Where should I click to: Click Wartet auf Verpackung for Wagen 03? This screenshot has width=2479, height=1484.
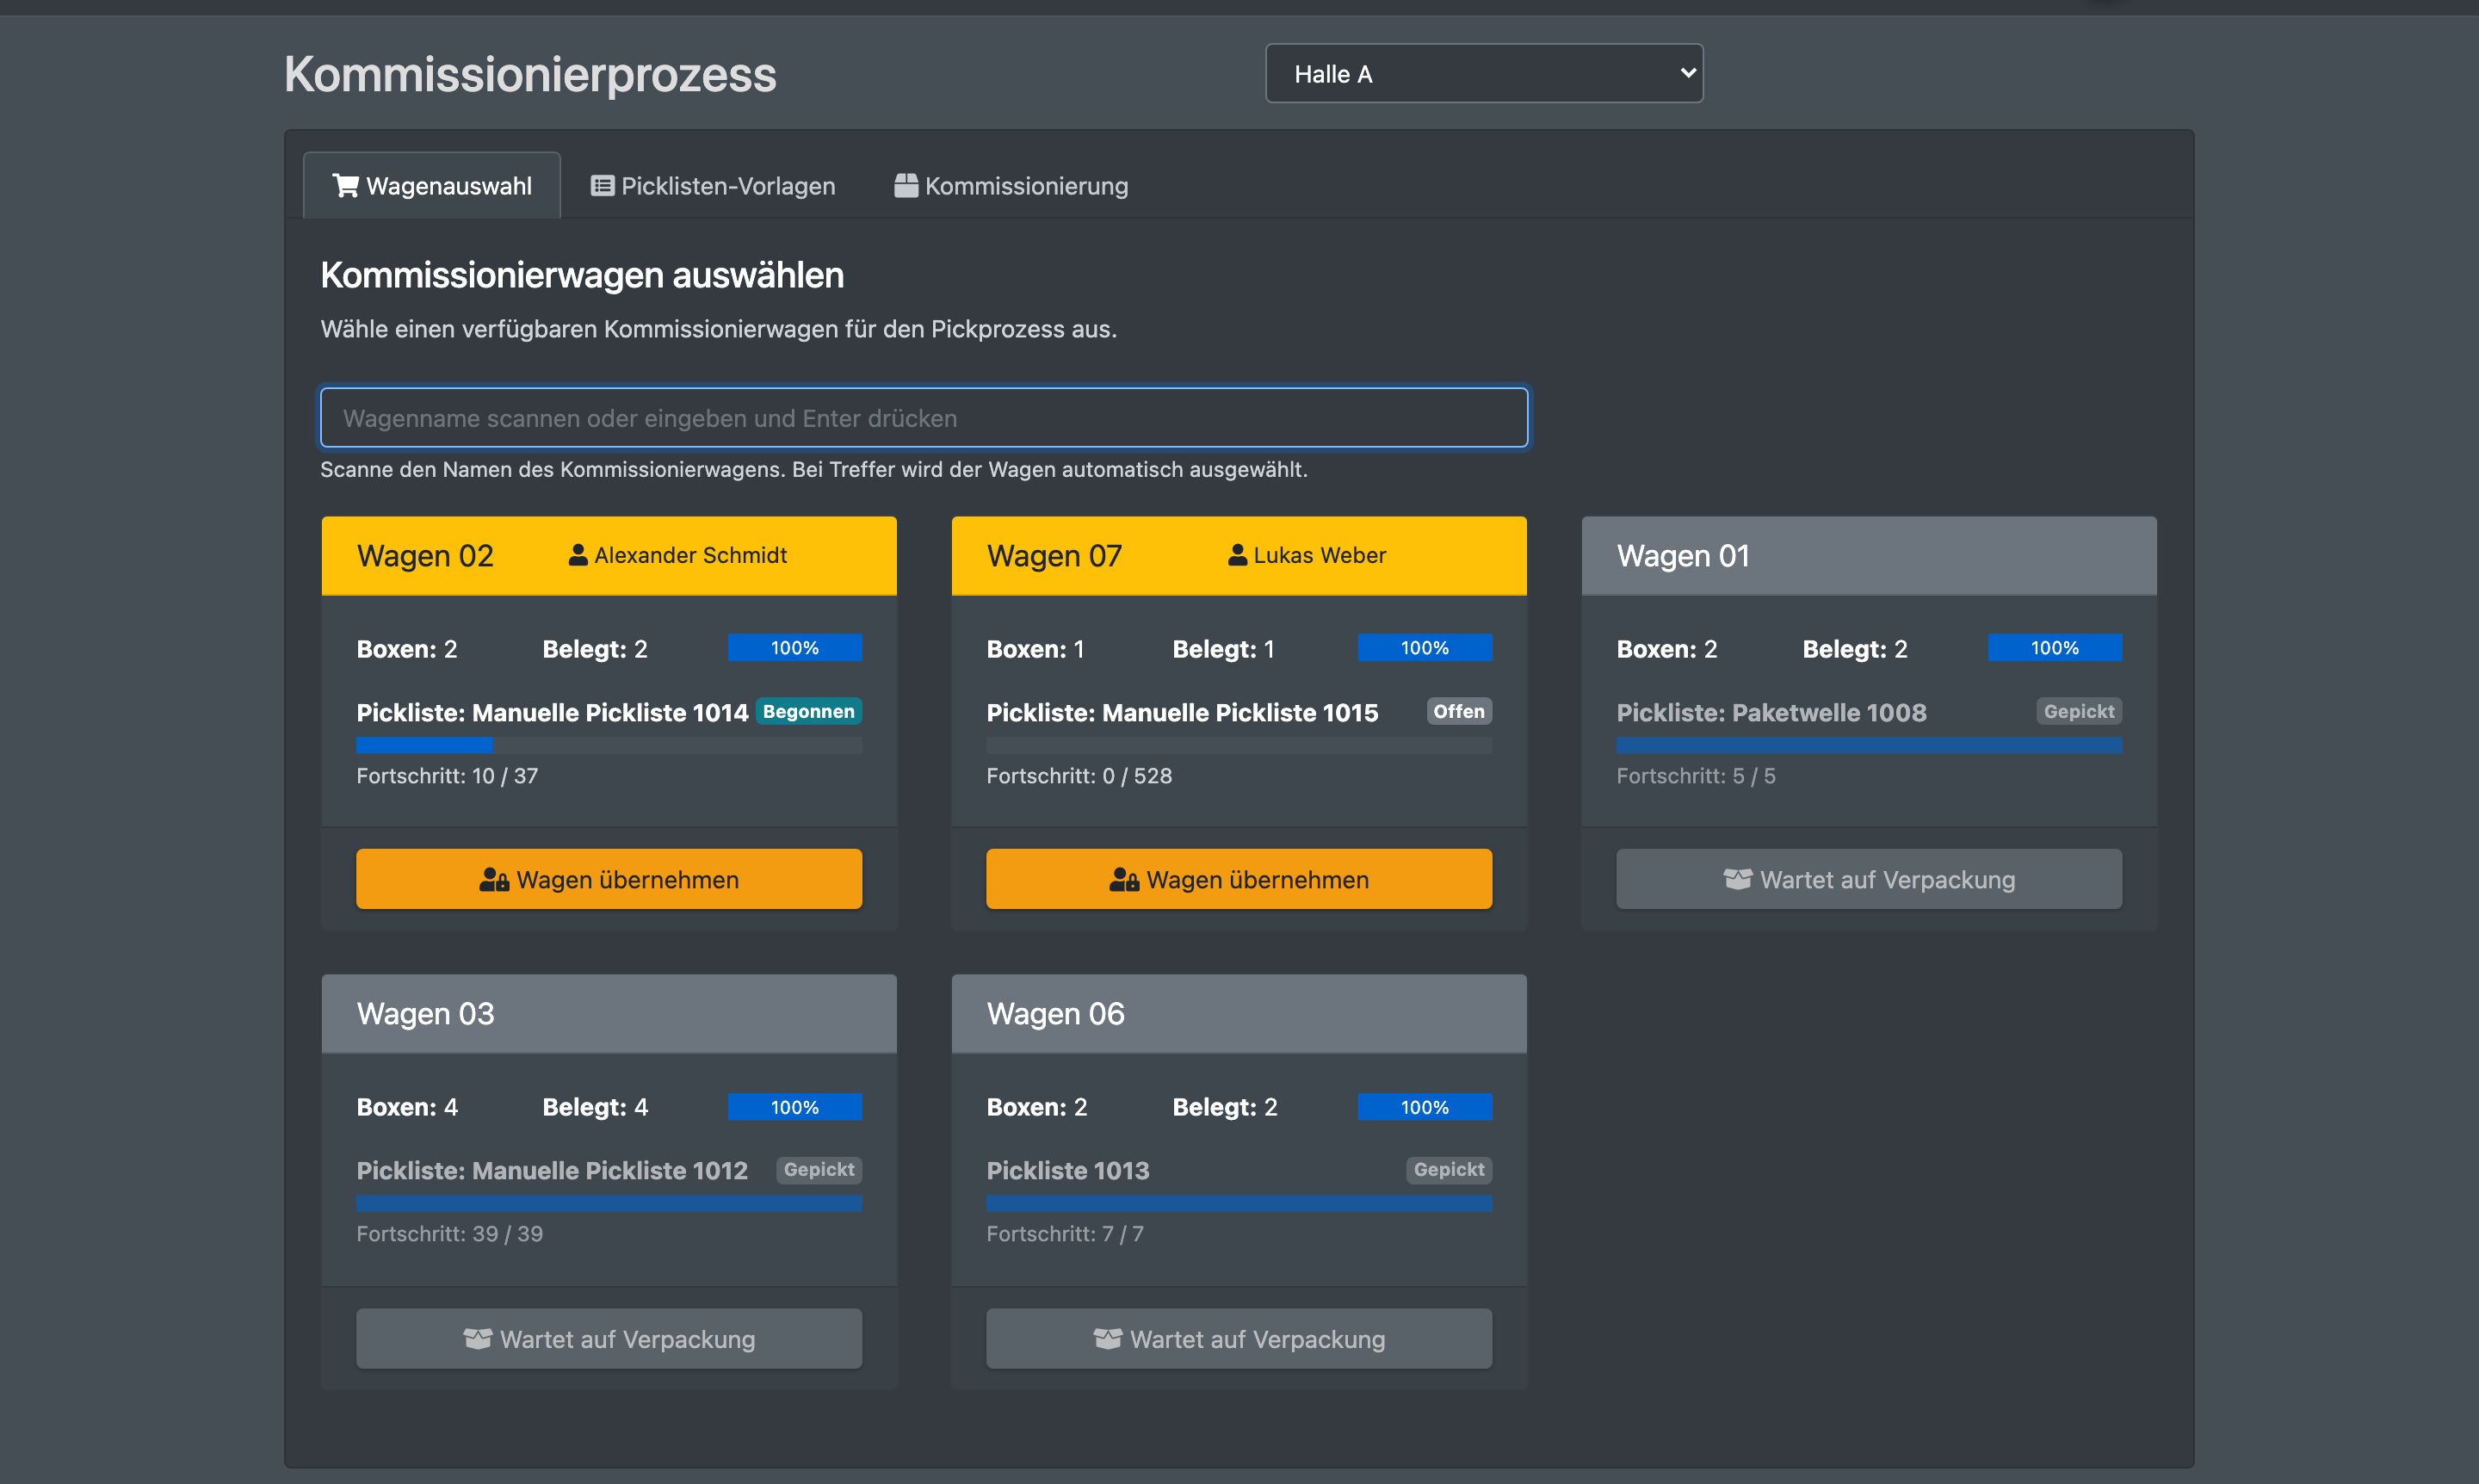click(609, 1339)
